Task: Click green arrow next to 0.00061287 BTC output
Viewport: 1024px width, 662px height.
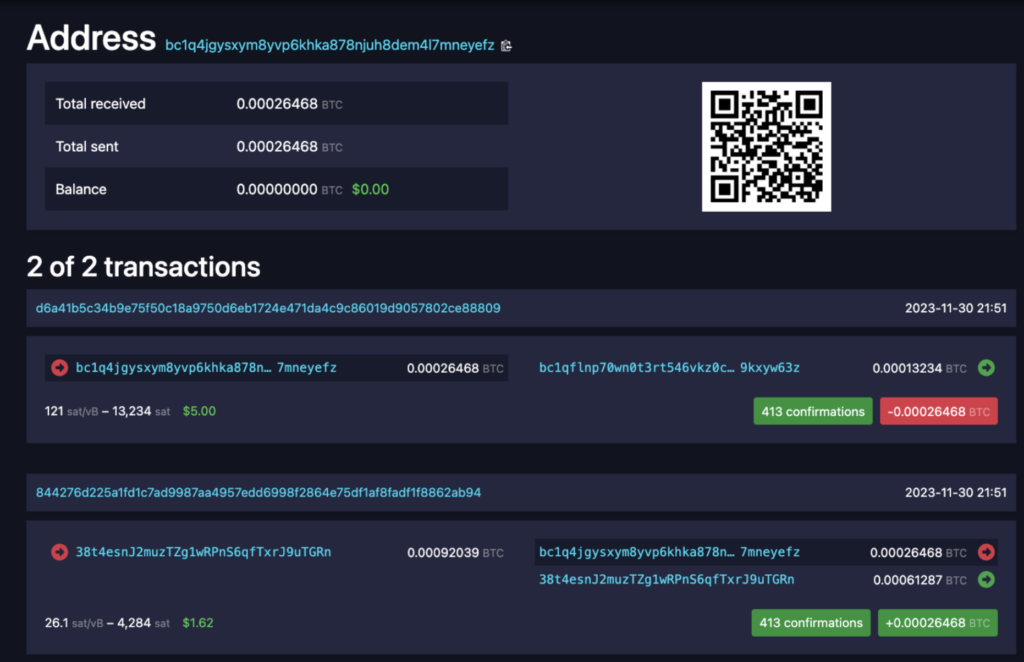Action: (987, 579)
